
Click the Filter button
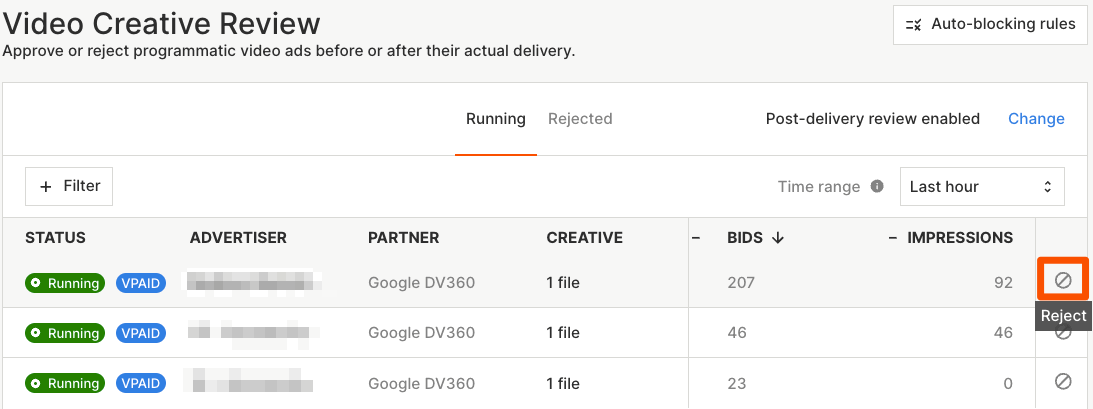pyautogui.click(x=69, y=186)
